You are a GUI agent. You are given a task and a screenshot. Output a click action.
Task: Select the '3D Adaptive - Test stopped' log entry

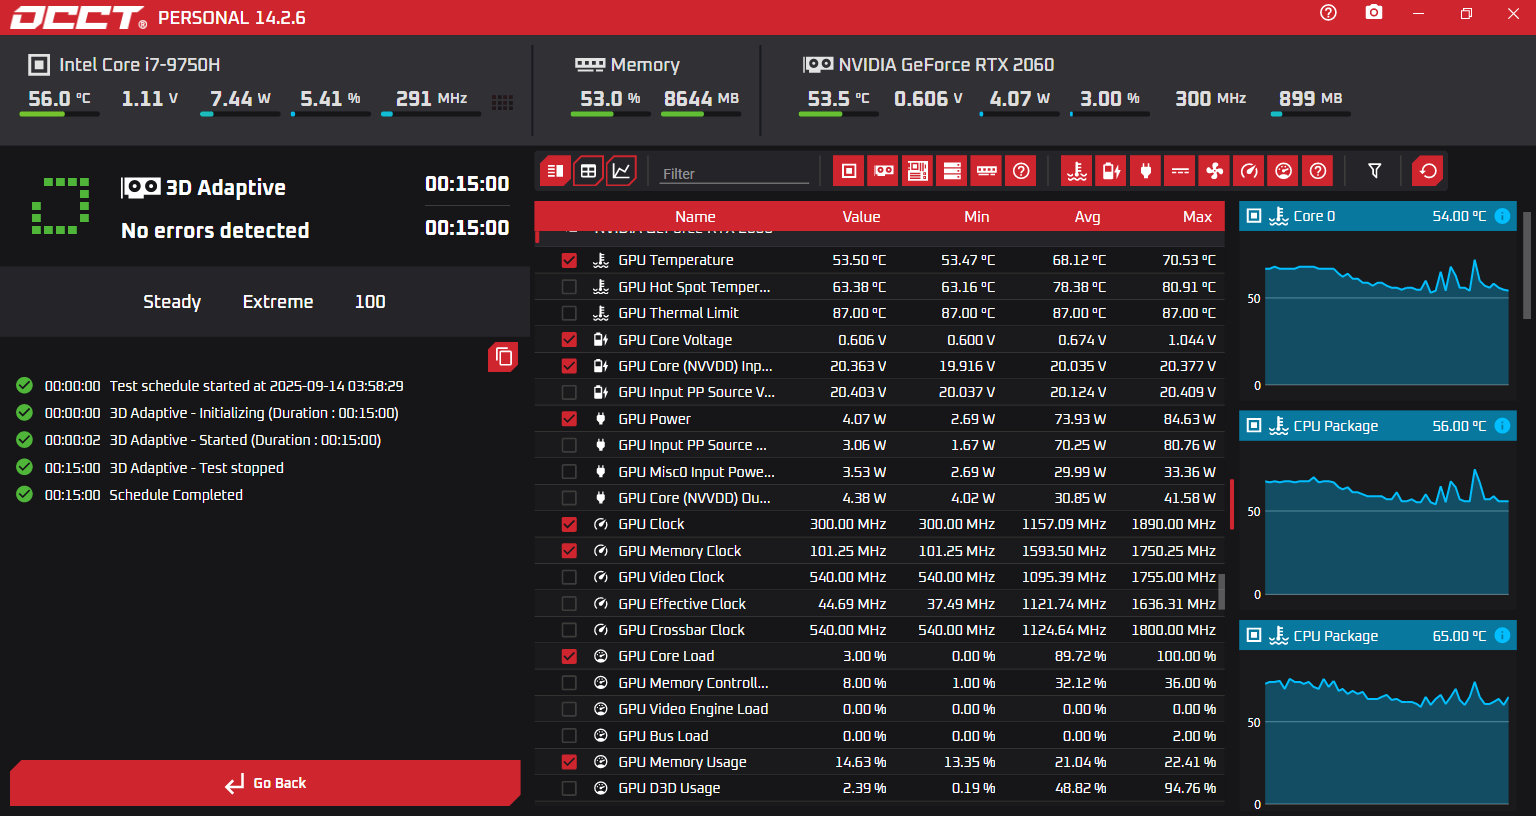point(196,468)
